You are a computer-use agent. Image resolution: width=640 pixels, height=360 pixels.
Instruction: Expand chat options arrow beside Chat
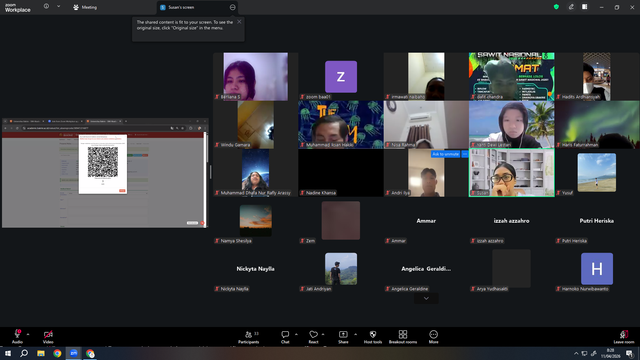point(296,334)
